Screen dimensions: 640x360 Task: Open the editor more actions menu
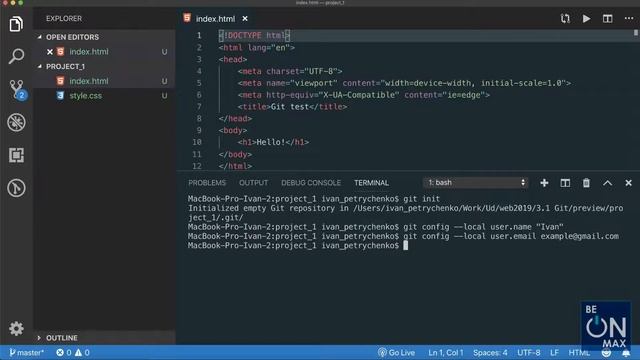(629, 18)
